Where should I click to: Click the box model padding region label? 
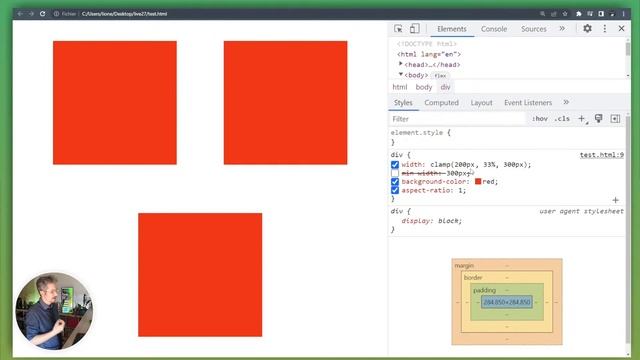484,290
